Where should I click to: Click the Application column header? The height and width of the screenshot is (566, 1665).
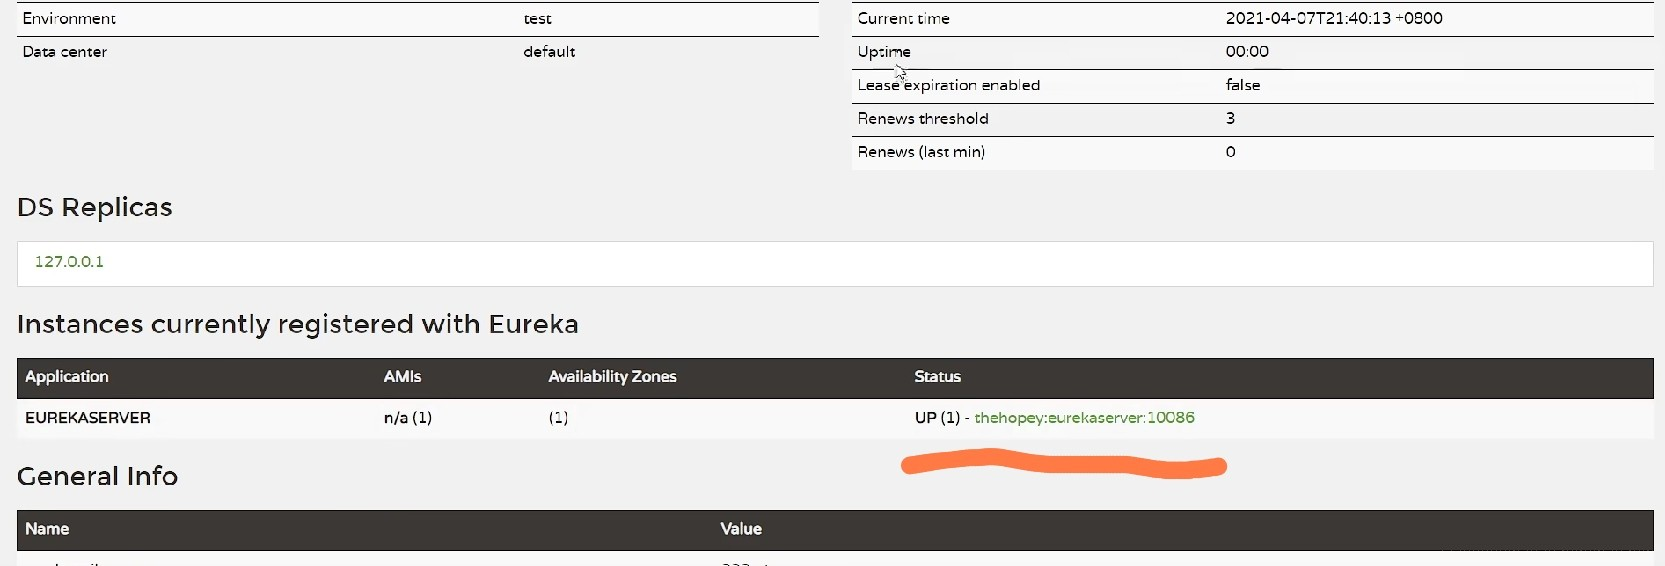point(67,377)
